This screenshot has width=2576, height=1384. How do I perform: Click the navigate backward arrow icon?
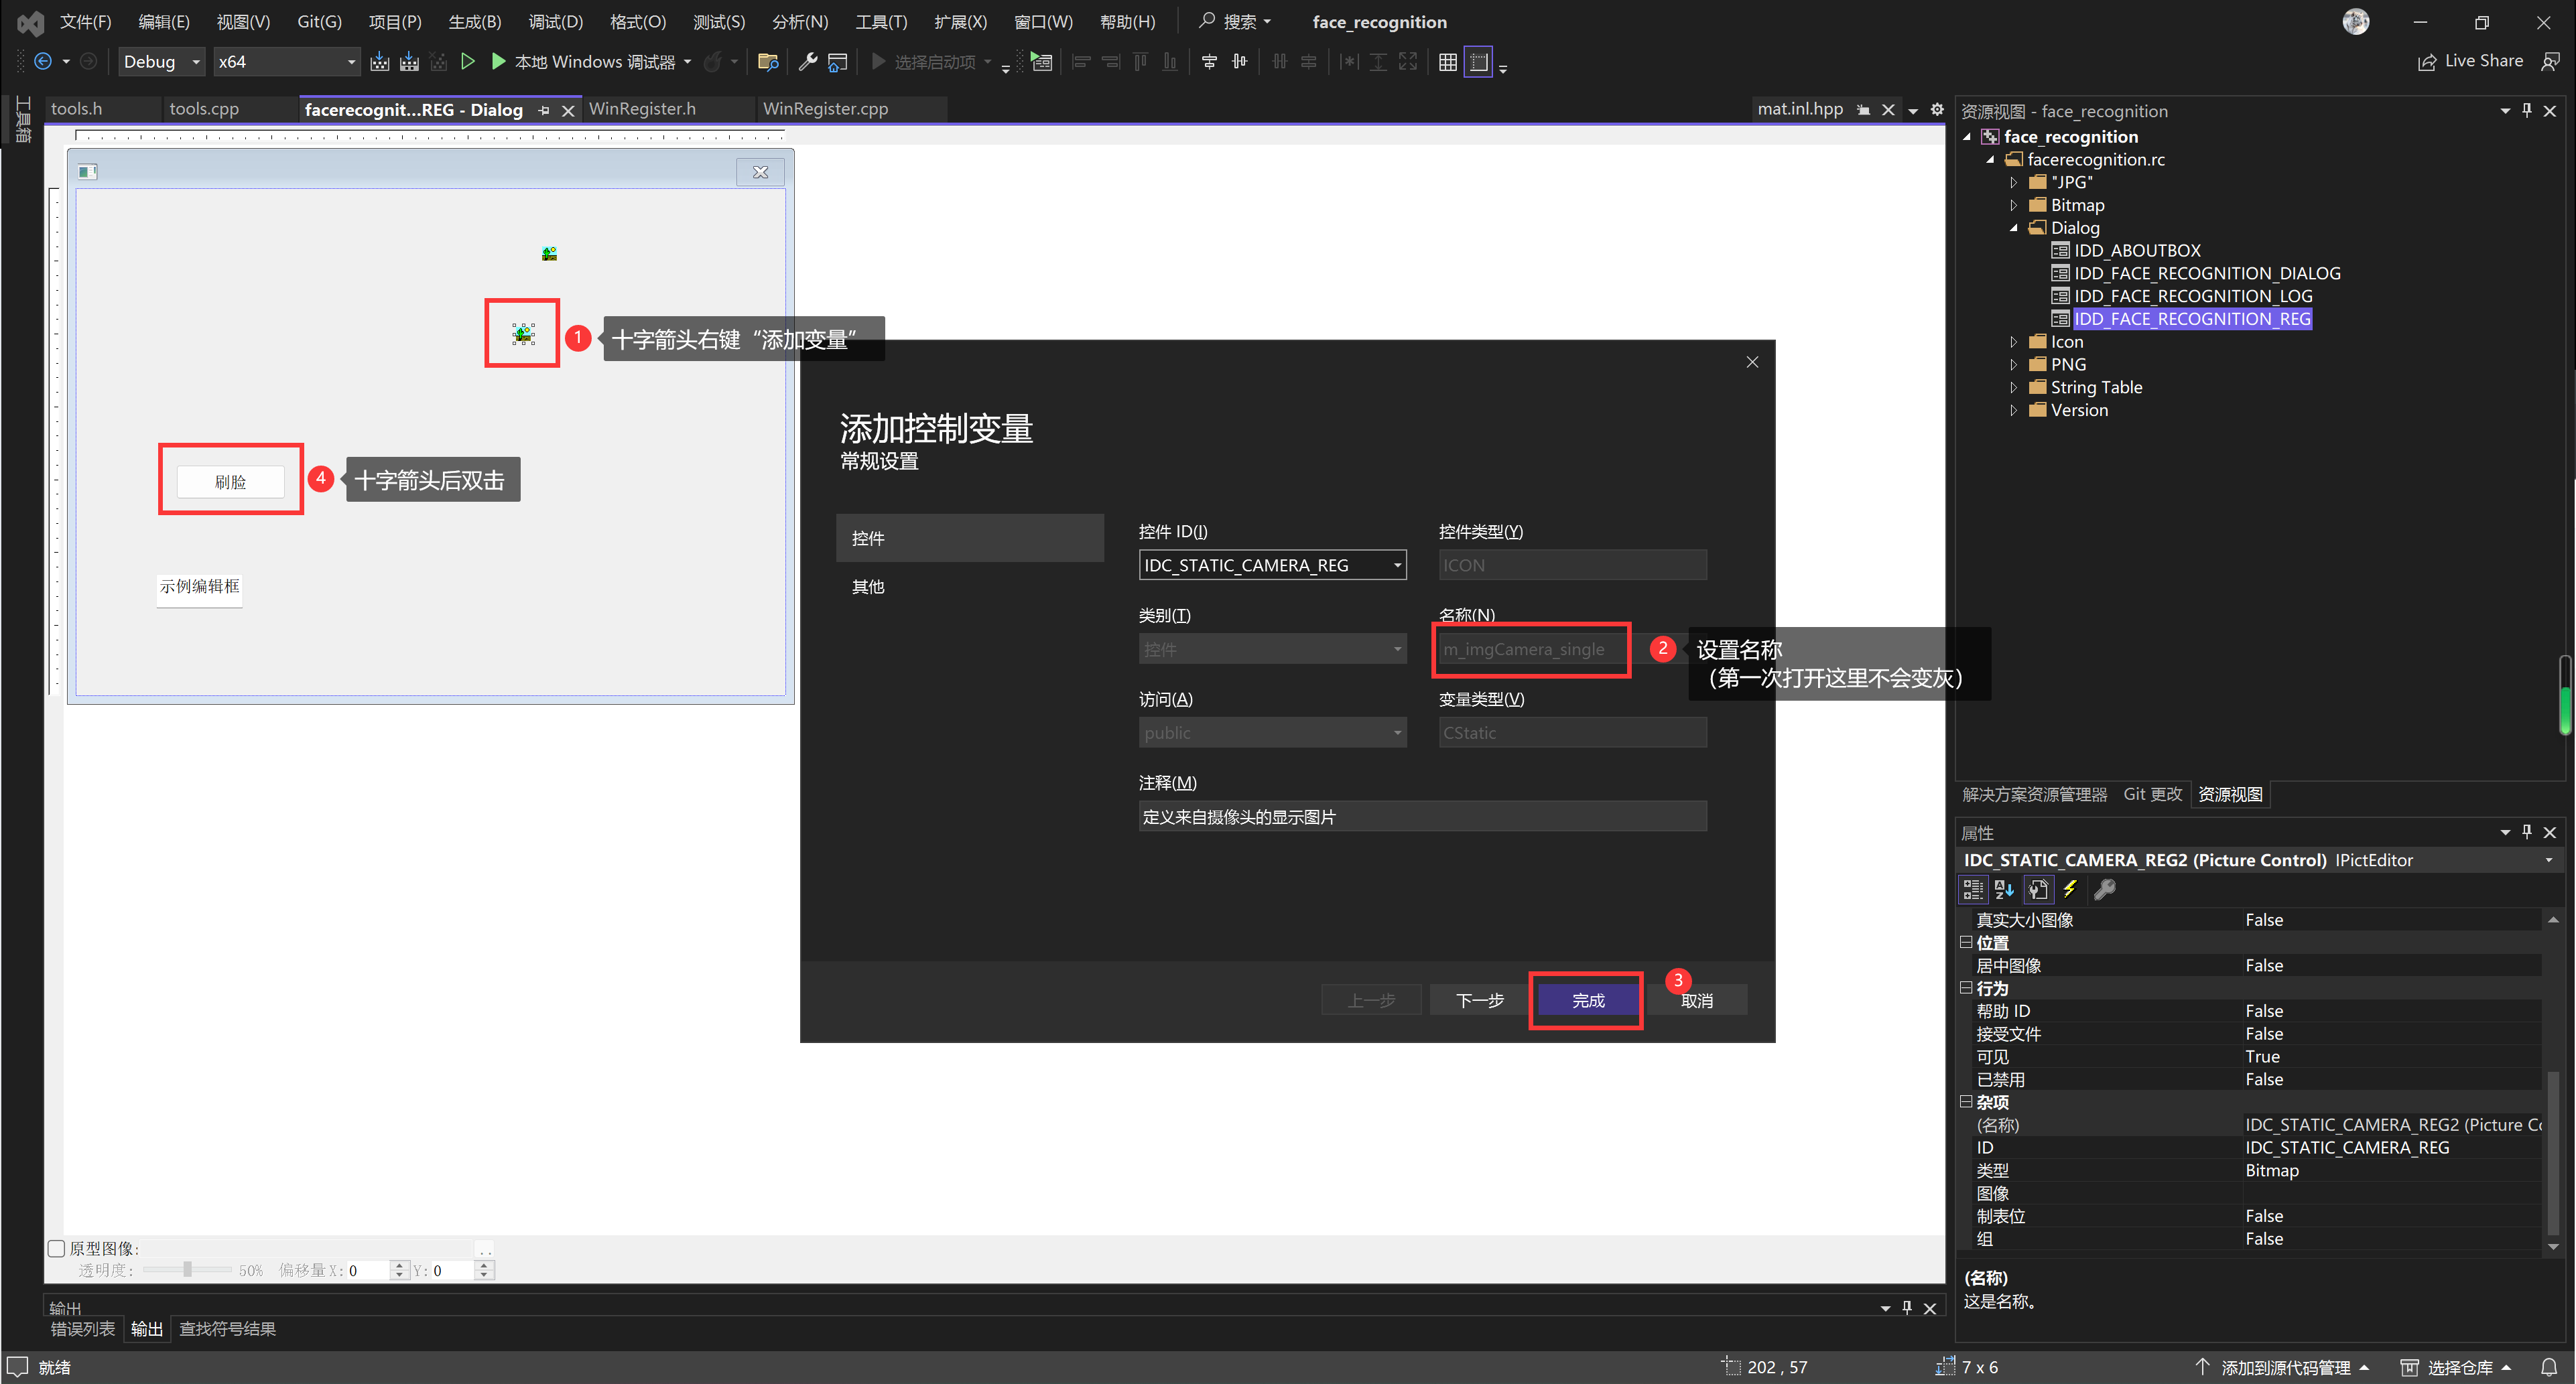[x=43, y=62]
